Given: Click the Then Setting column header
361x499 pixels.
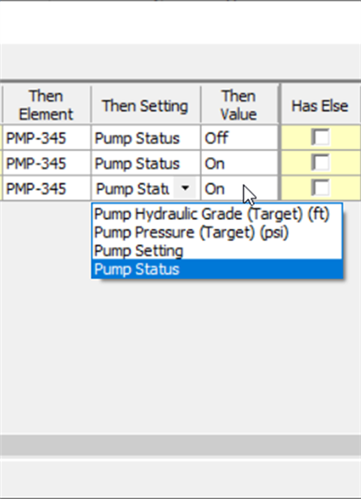Looking at the screenshot, I should click(146, 105).
